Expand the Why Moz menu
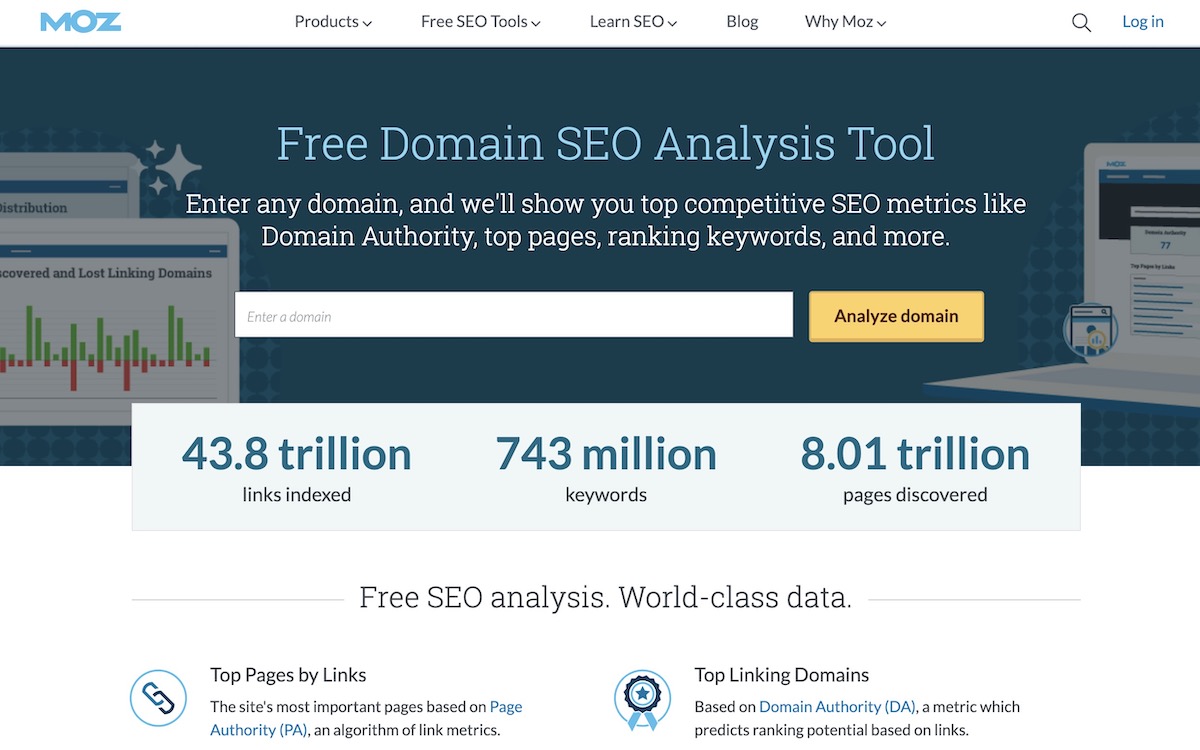 click(846, 22)
